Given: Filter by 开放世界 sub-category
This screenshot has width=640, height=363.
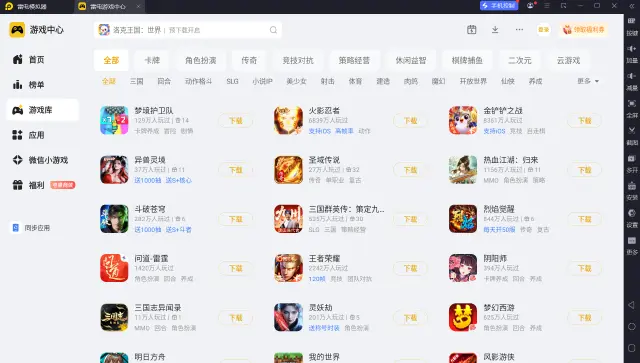Looking at the screenshot, I should 473,81.
